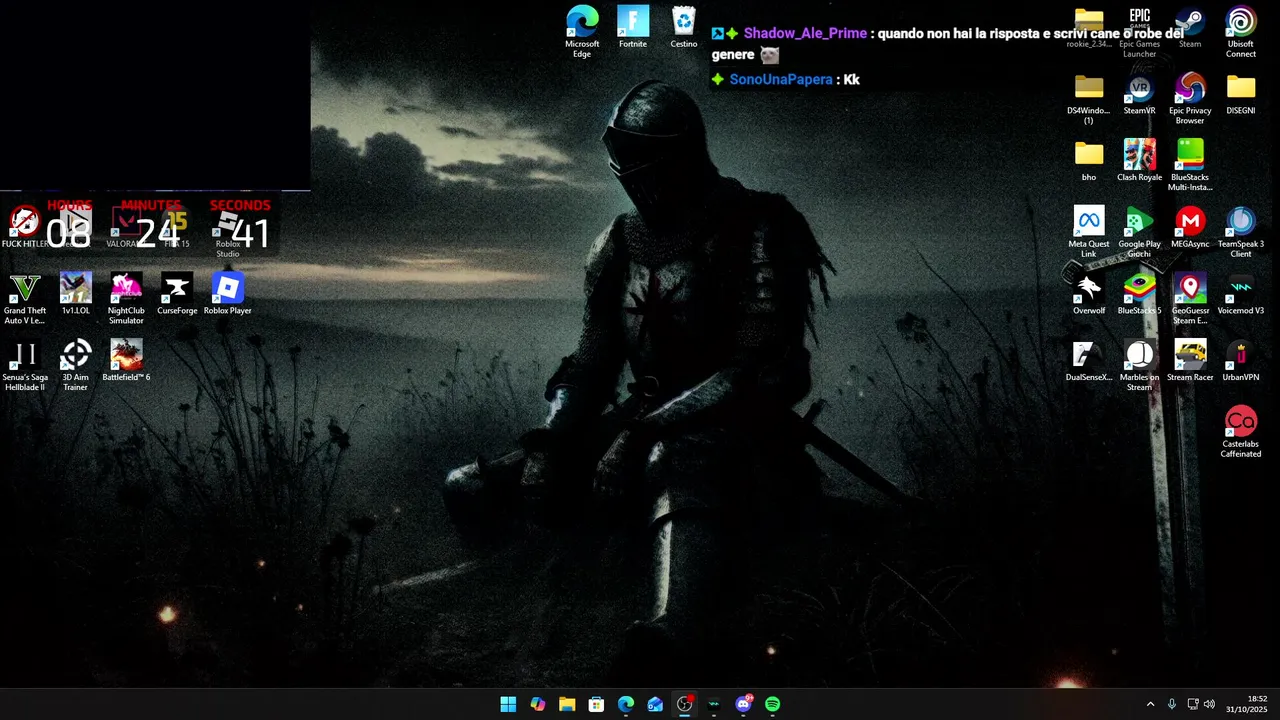This screenshot has width=1280, height=720.
Task: Launch Grand Theft Auto V shortcut
Action: tap(25, 299)
